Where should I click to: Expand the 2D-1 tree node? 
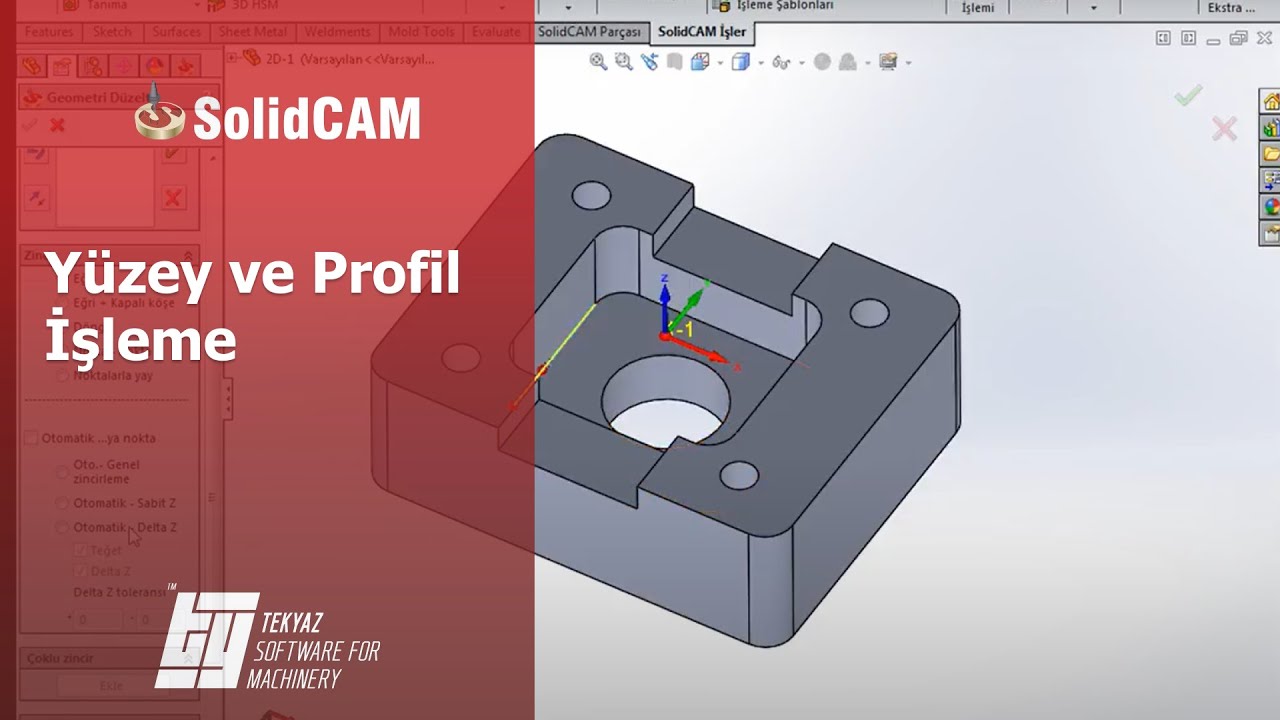tap(232, 59)
